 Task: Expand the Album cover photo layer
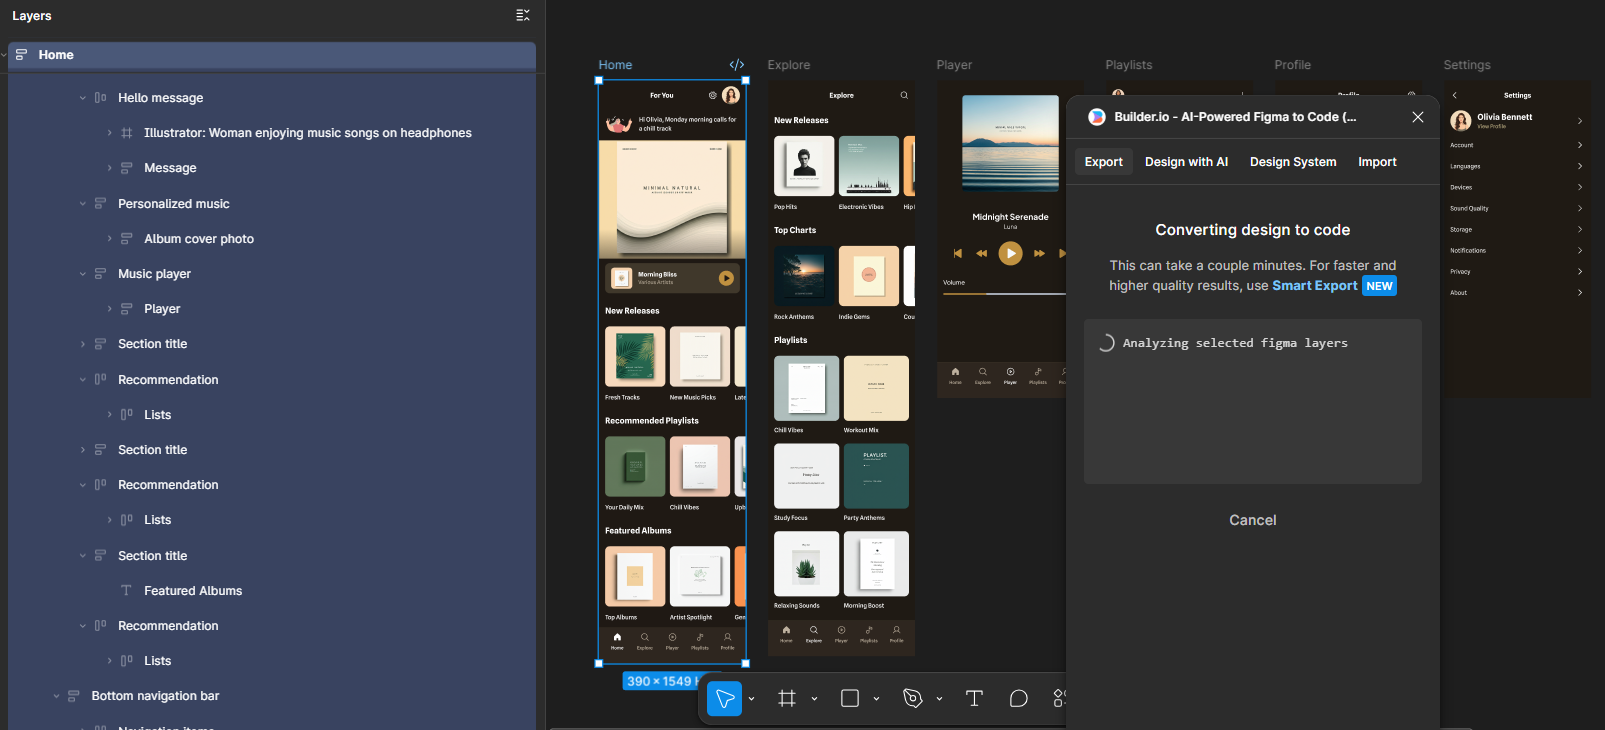coord(109,239)
